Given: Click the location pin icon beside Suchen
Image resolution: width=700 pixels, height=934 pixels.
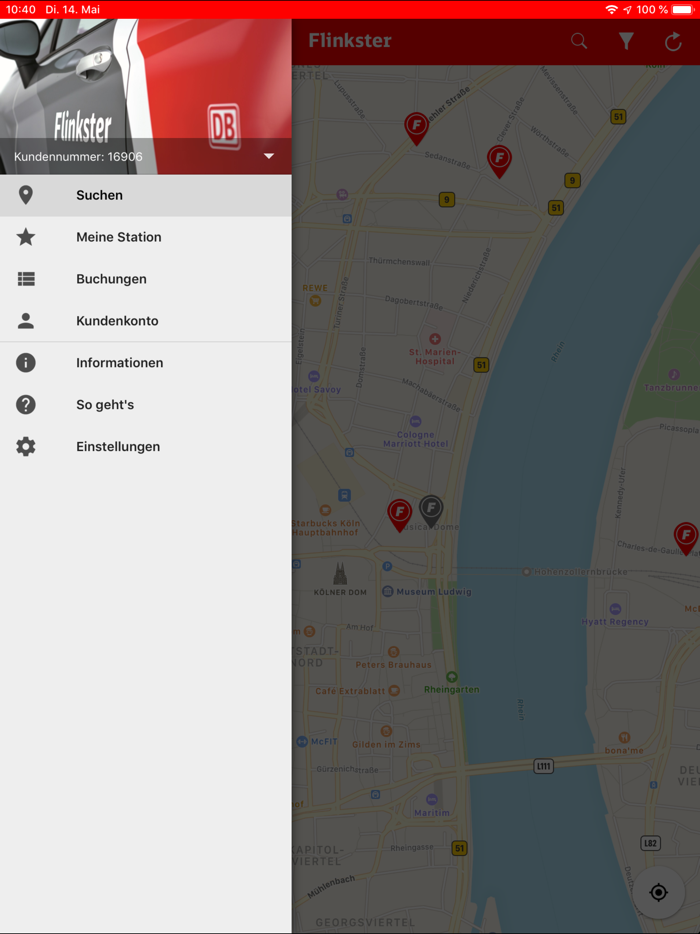Looking at the screenshot, I should point(26,195).
